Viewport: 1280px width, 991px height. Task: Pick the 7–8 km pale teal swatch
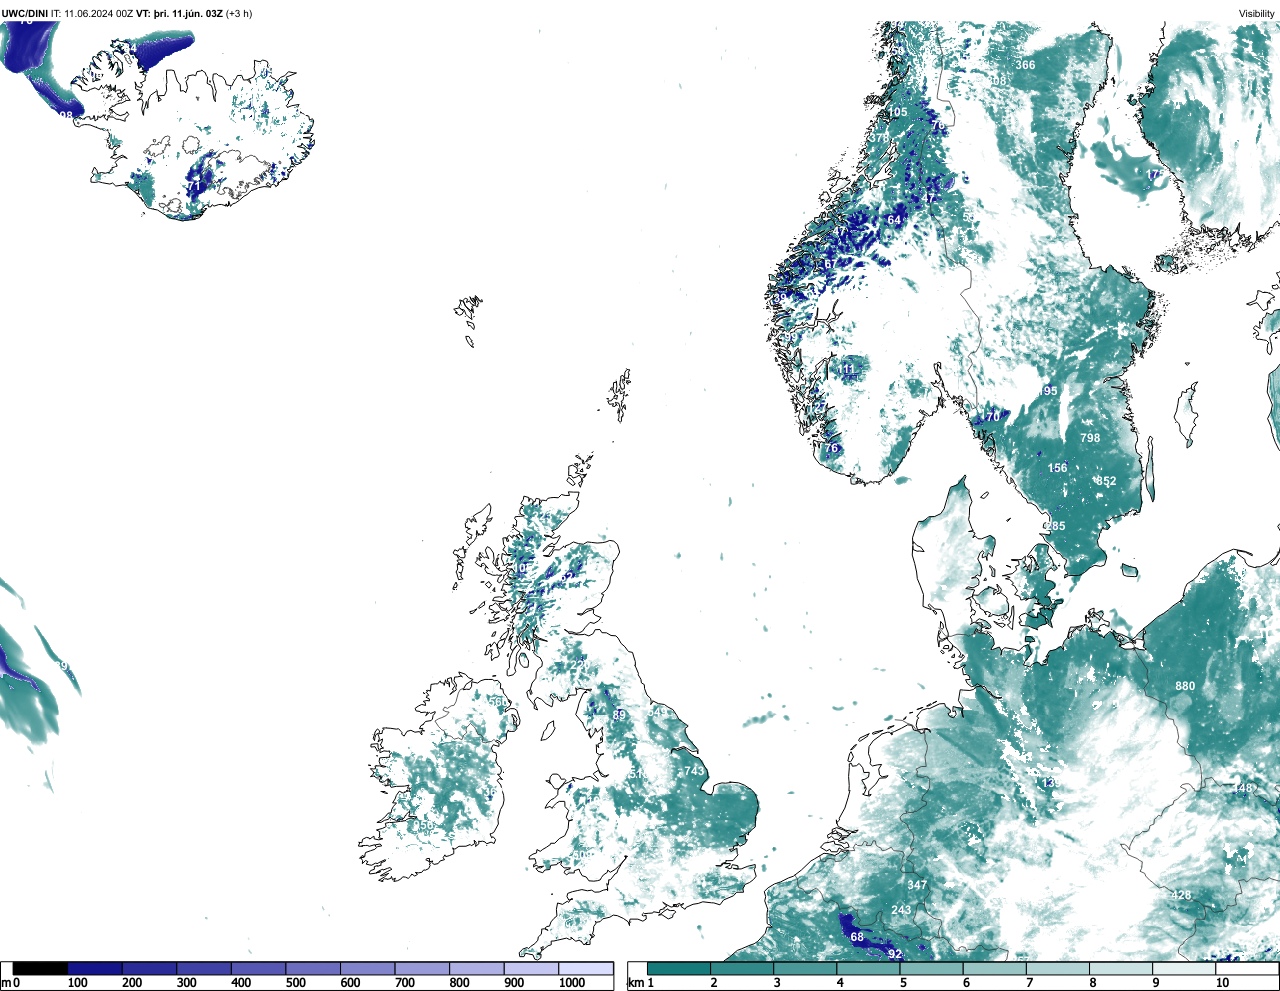click(1058, 968)
